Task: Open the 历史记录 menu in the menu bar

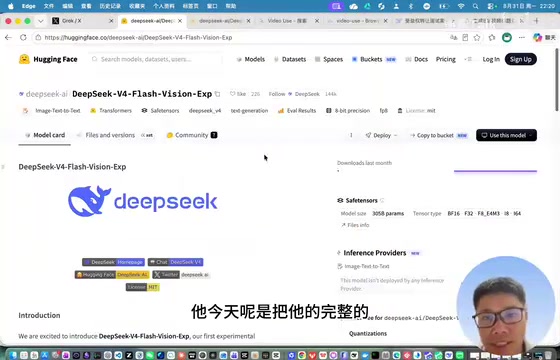Action: tap(110, 6)
